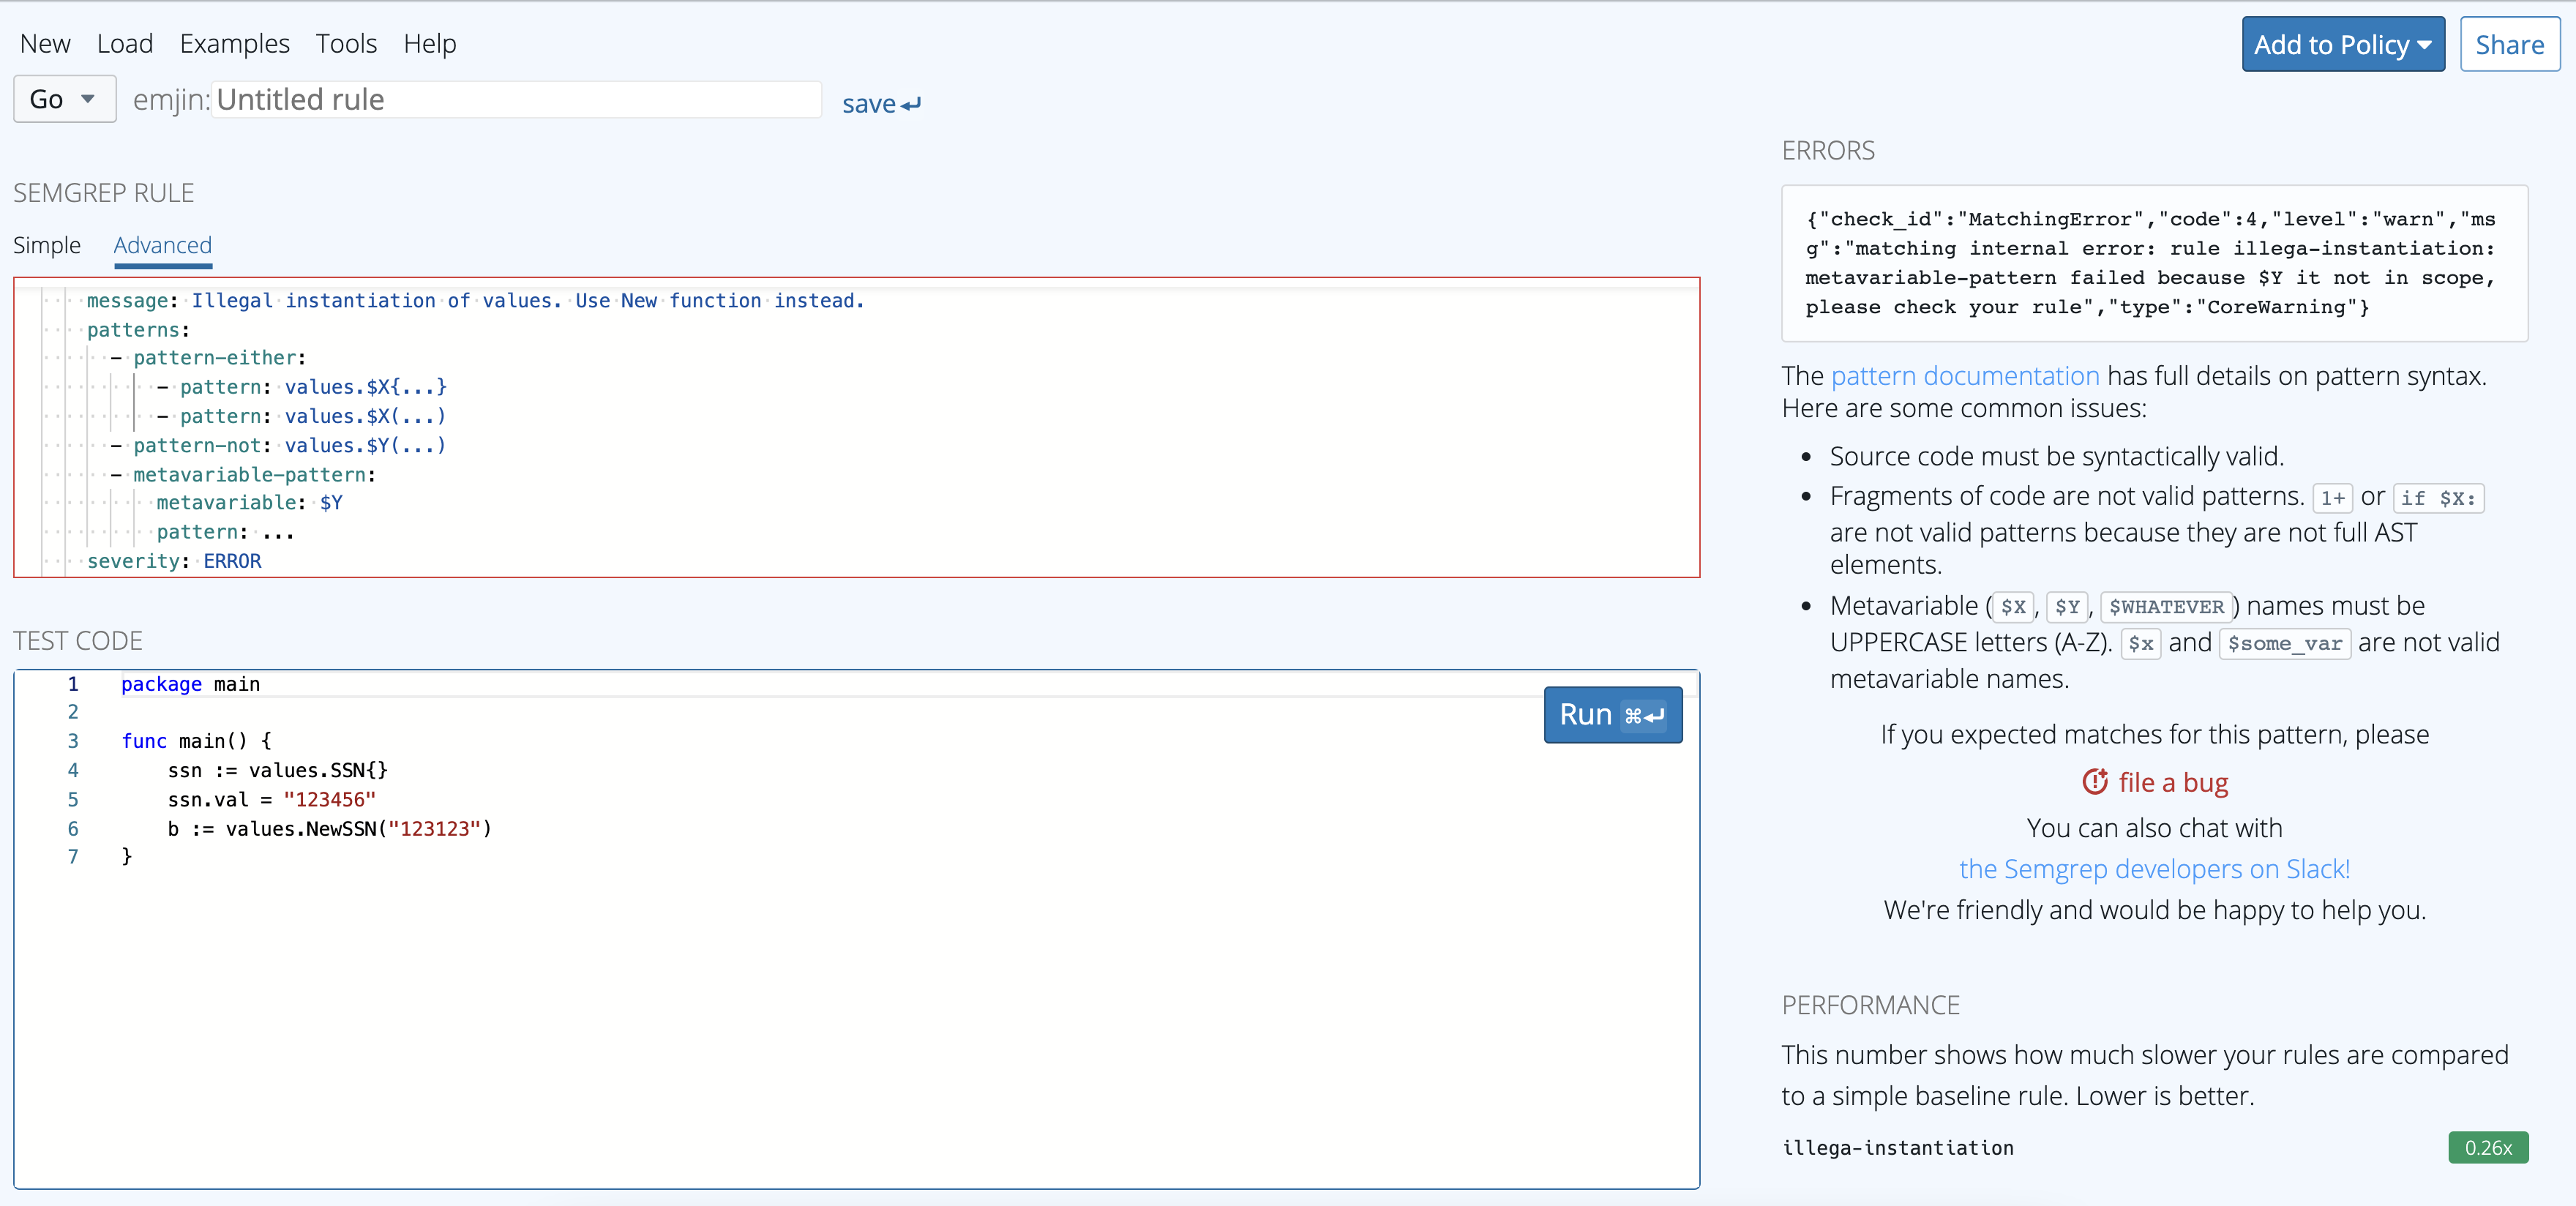This screenshot has width=2576, height=1206.
Task: Open the Examples menu
Action: click(234, 43)
